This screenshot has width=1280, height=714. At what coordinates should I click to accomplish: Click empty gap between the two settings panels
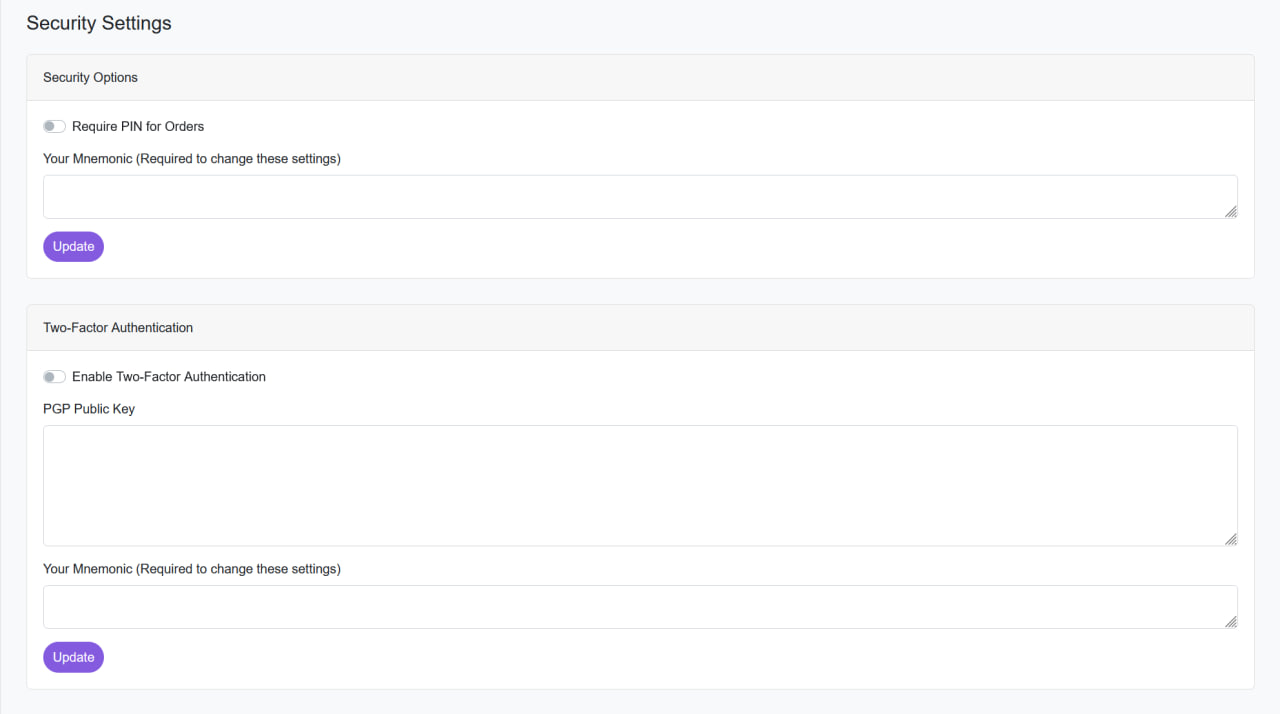[640, 291]
